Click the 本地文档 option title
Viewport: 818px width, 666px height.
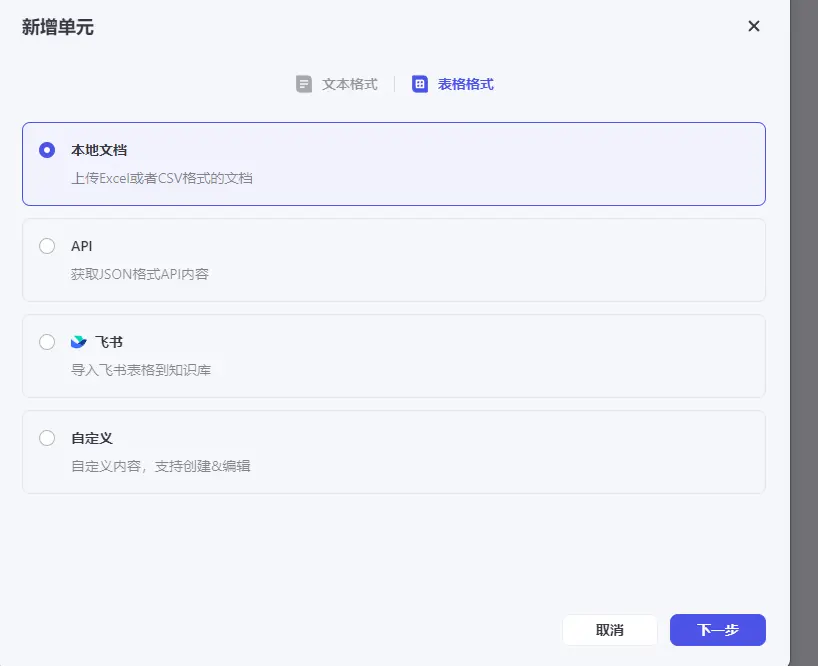tap(99, 150)
